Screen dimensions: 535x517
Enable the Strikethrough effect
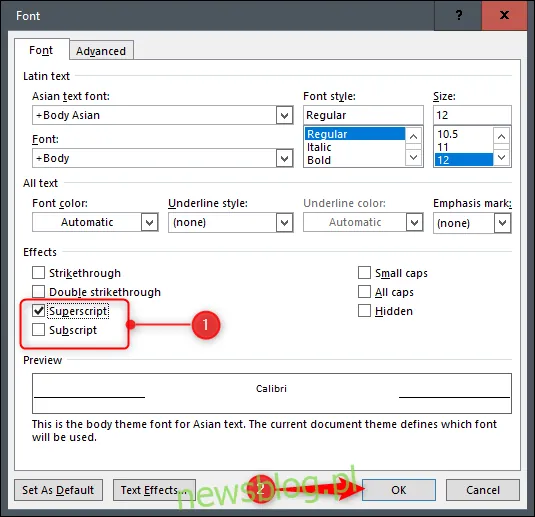[38, 273]
